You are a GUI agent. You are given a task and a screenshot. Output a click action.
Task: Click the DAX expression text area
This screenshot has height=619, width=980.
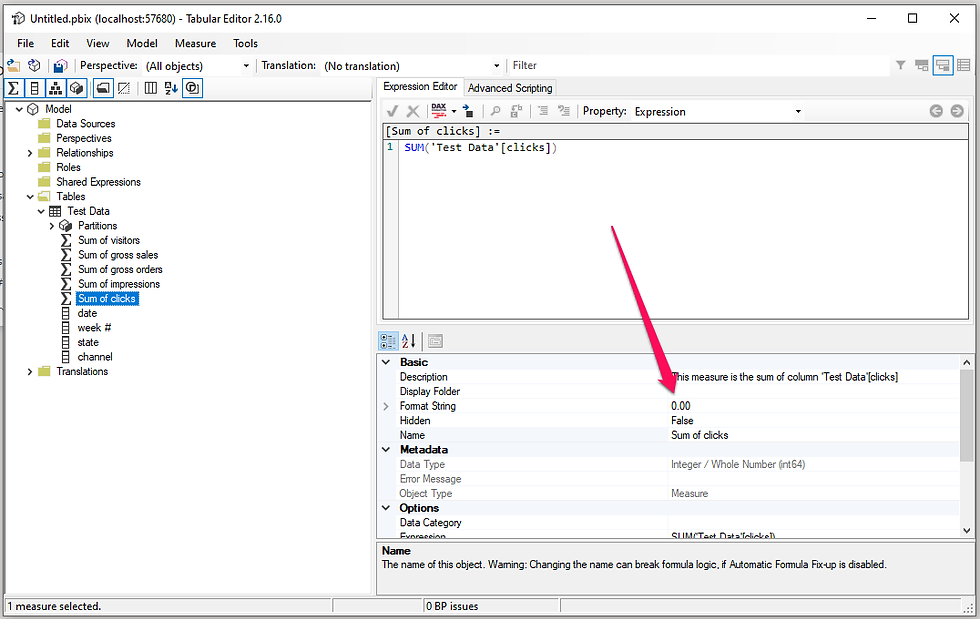click(683, 229)
